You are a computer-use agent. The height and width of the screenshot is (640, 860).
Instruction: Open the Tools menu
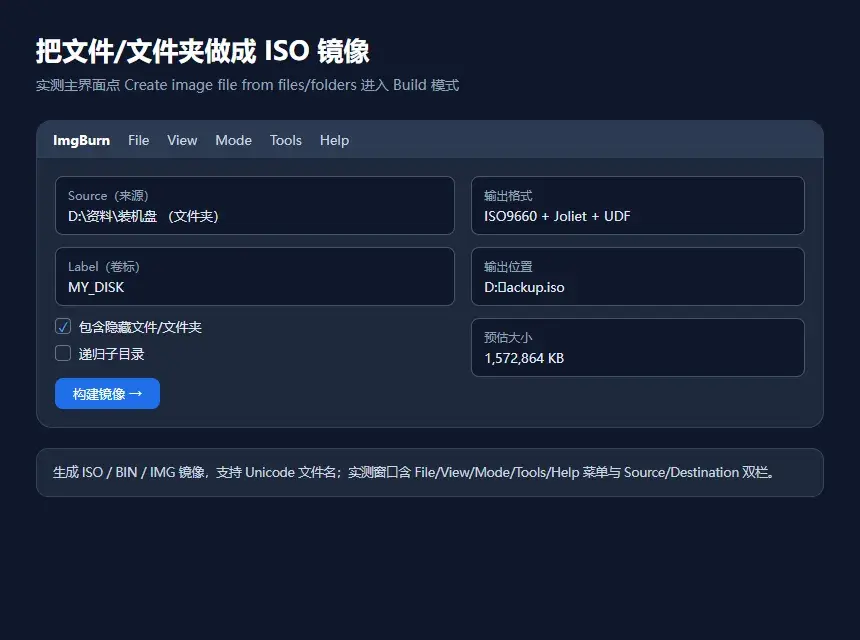click(286, 140)
